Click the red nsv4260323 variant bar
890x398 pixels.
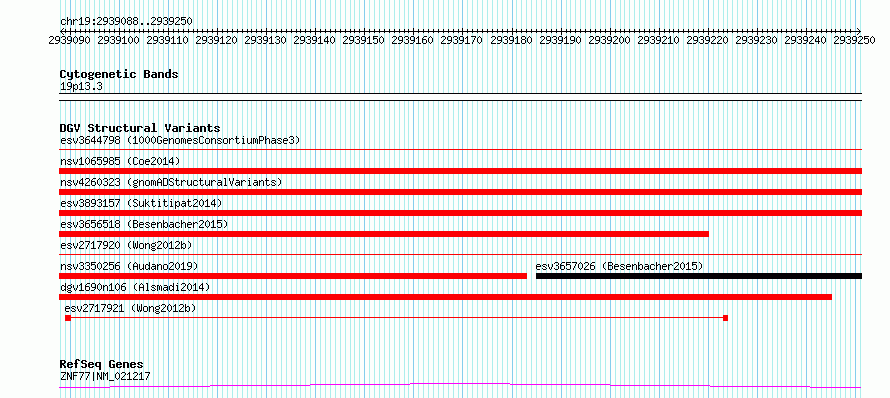[x=460, y=192]
